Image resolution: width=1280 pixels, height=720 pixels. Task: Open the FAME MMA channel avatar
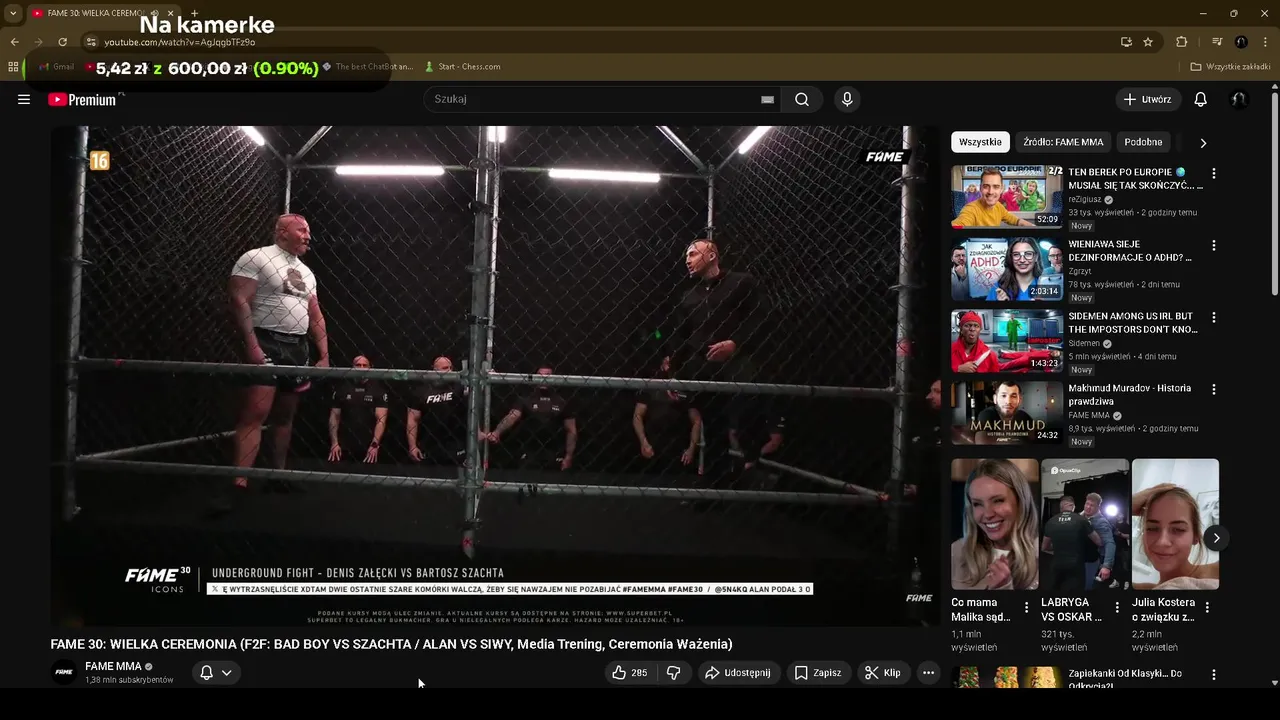pyautogui.click(x=64, y=673)
